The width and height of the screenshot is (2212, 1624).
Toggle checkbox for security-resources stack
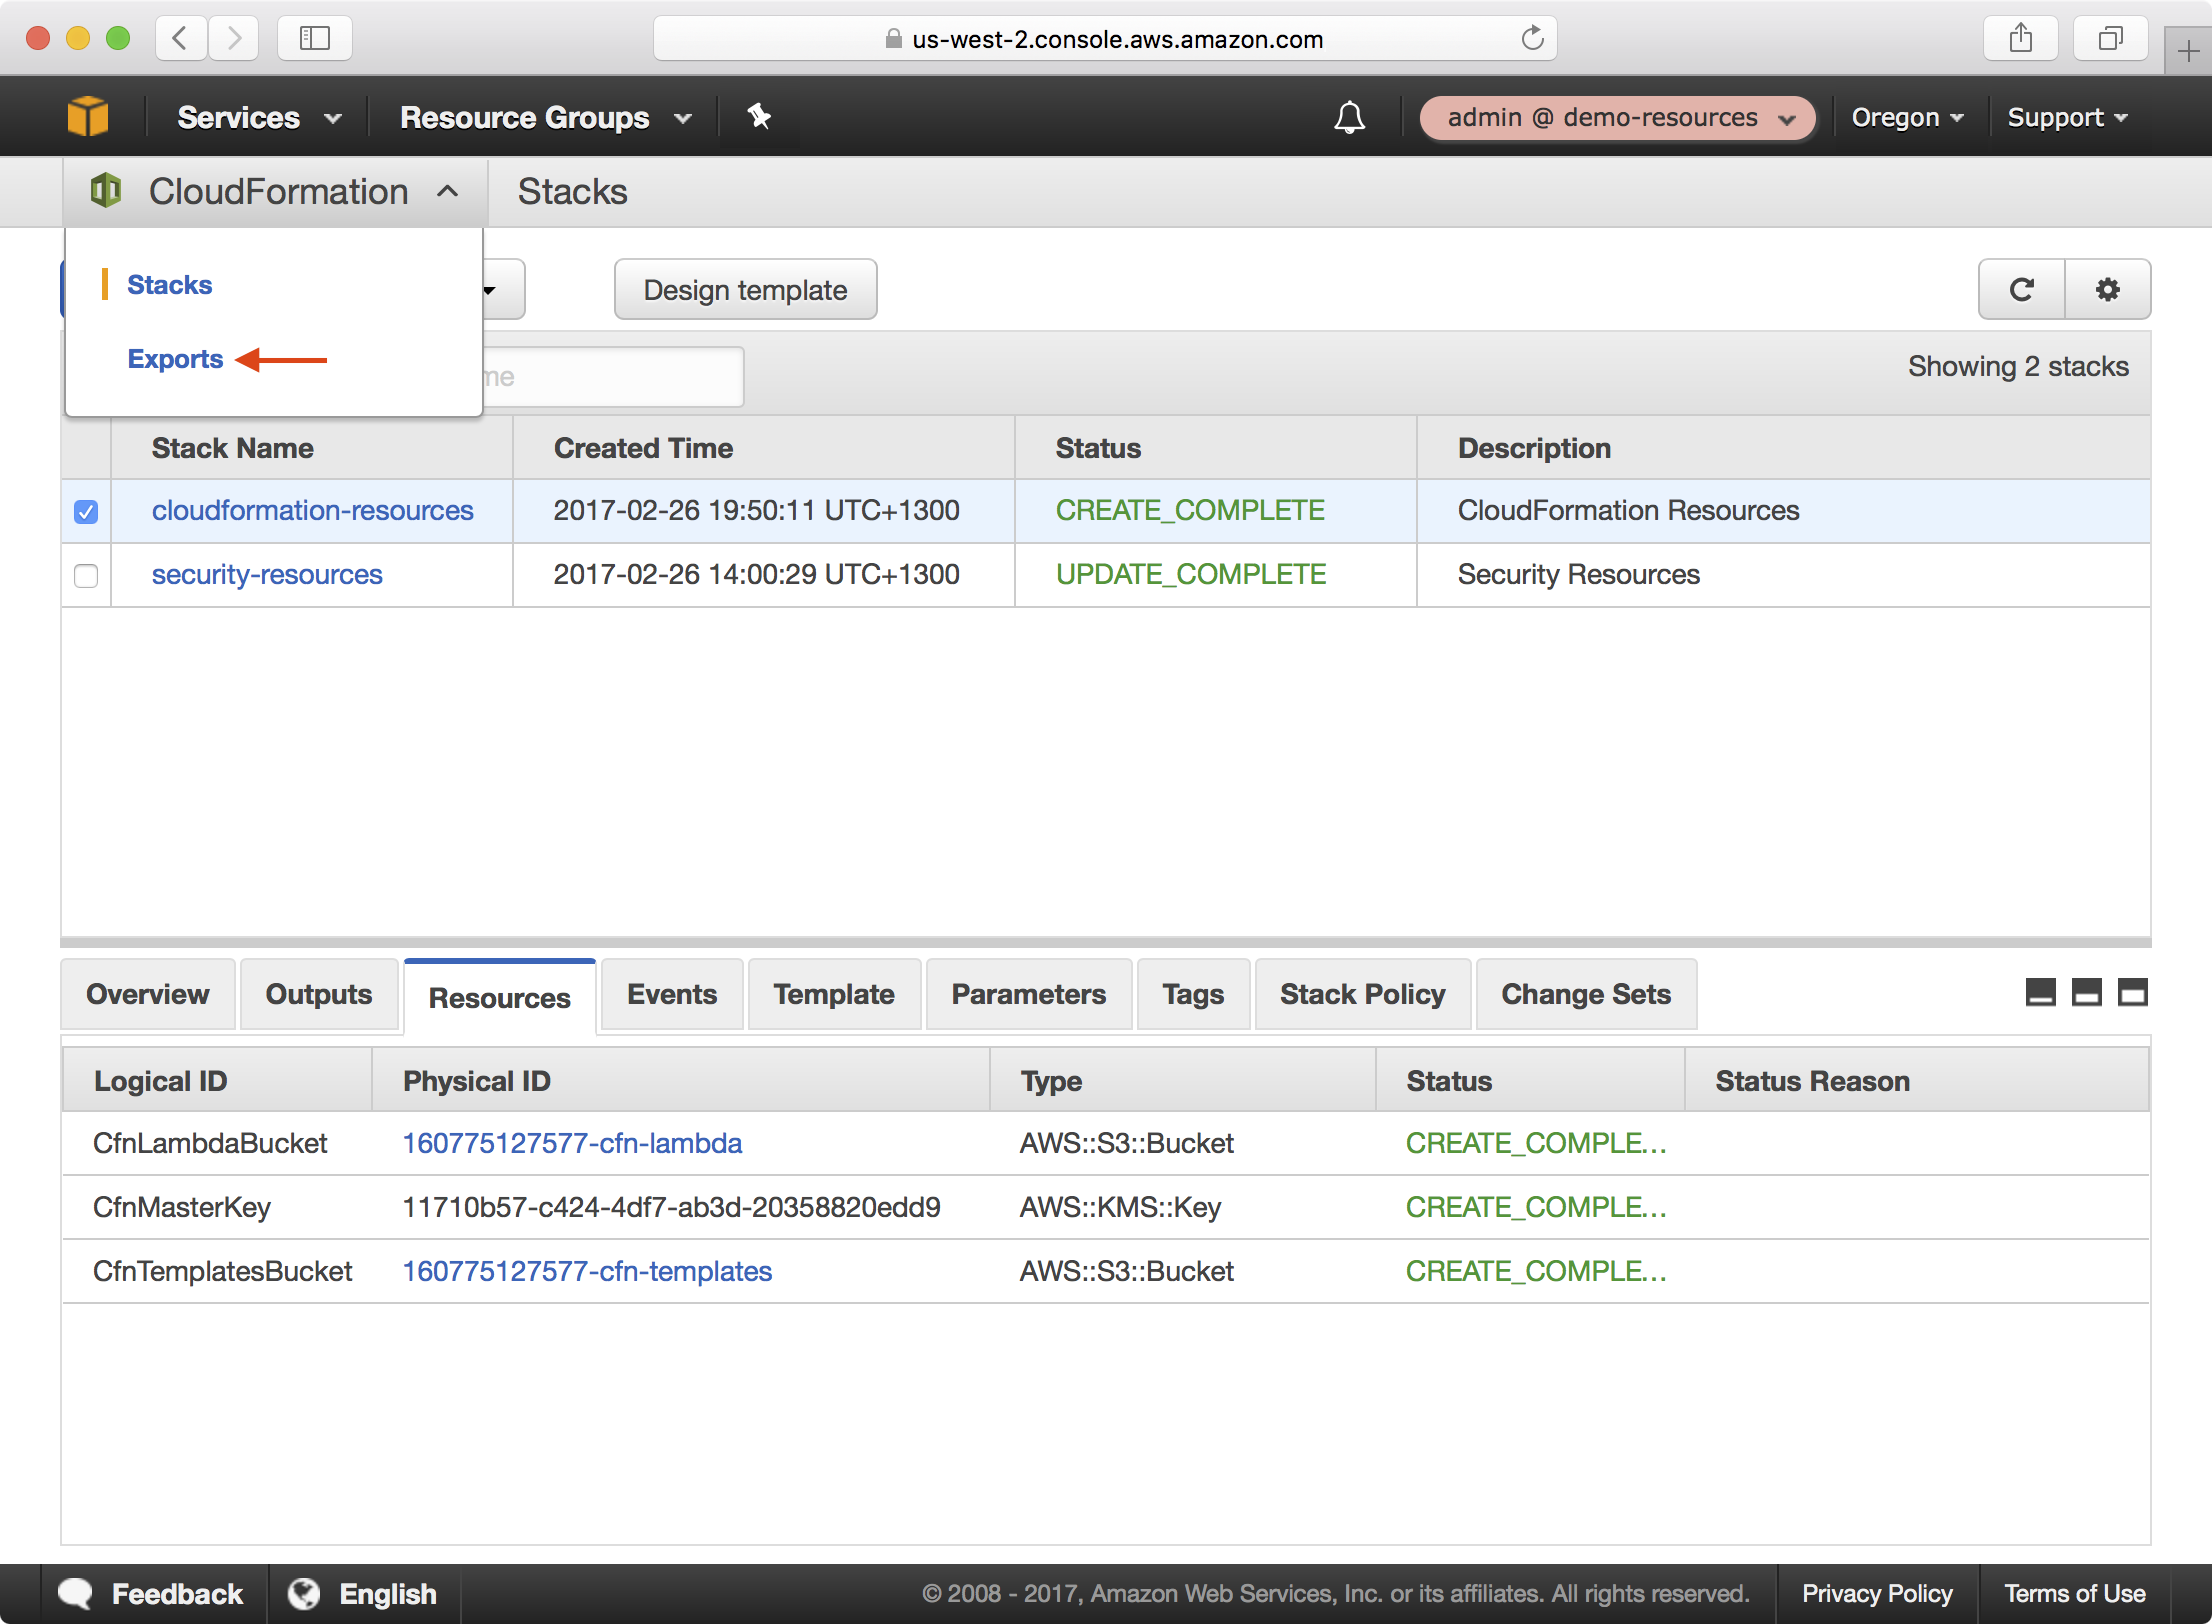86,573
